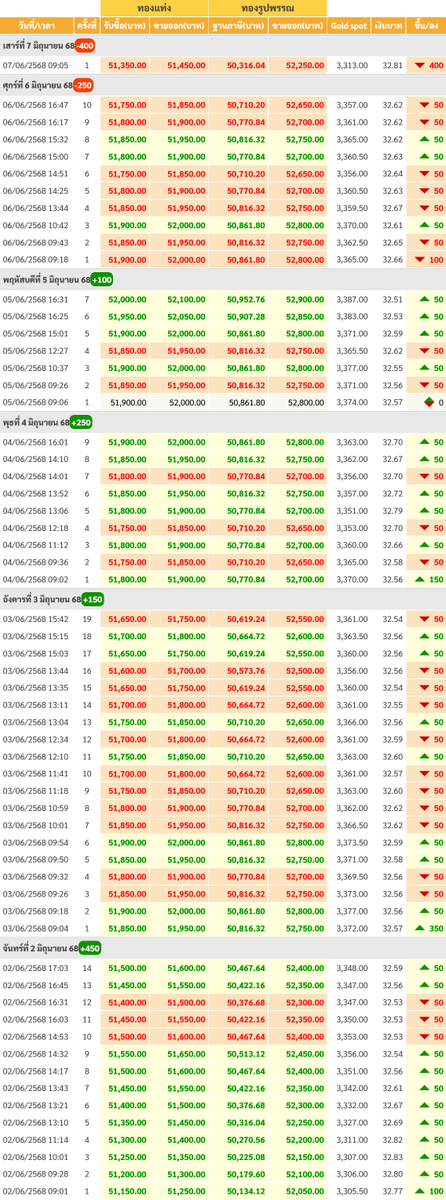Click the orange -250 badge for Friday 6 June
446x1200 pixels.
pyautogui.click(x=83, y=86)
